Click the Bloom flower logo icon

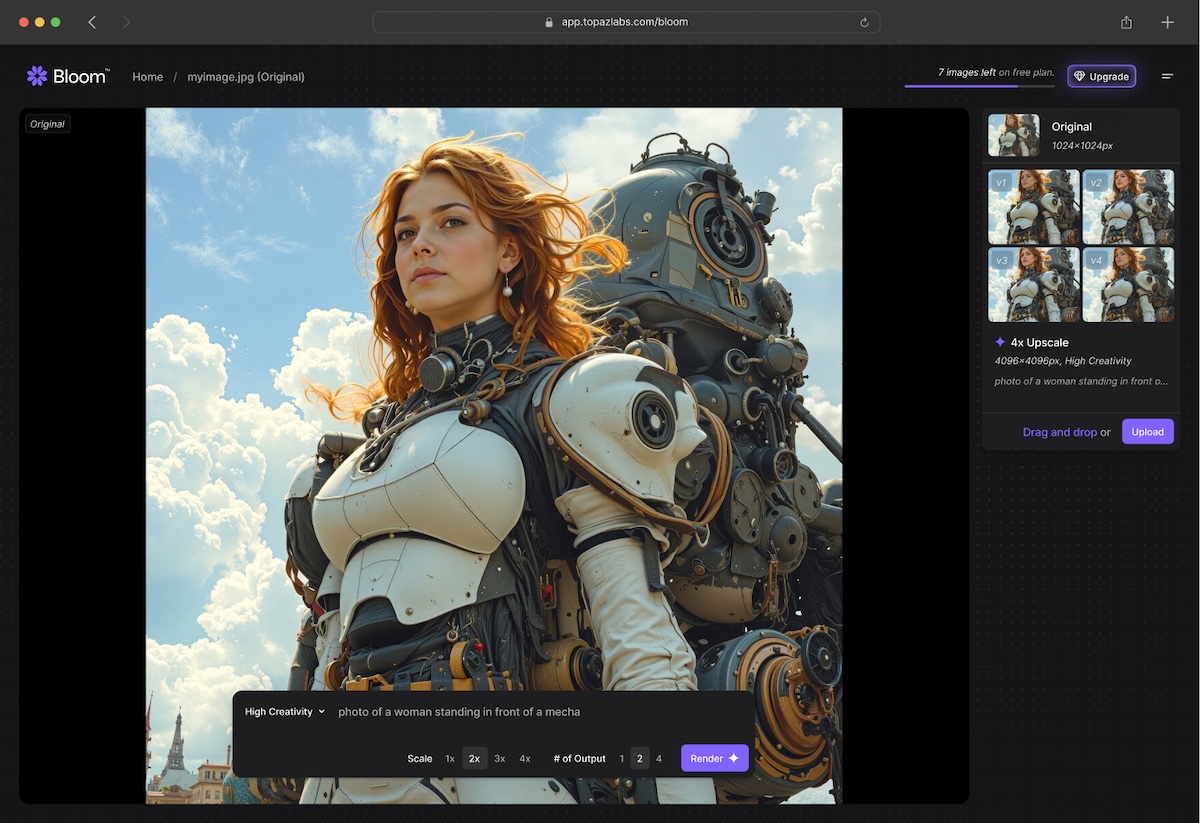point(37,76)
